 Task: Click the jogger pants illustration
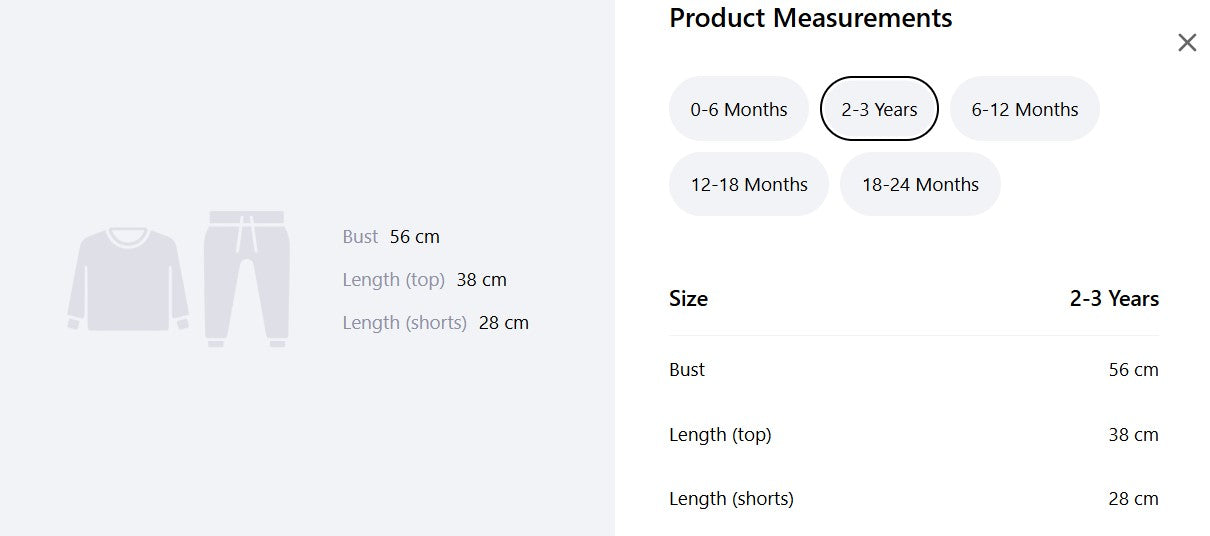[x=247, y=279]
